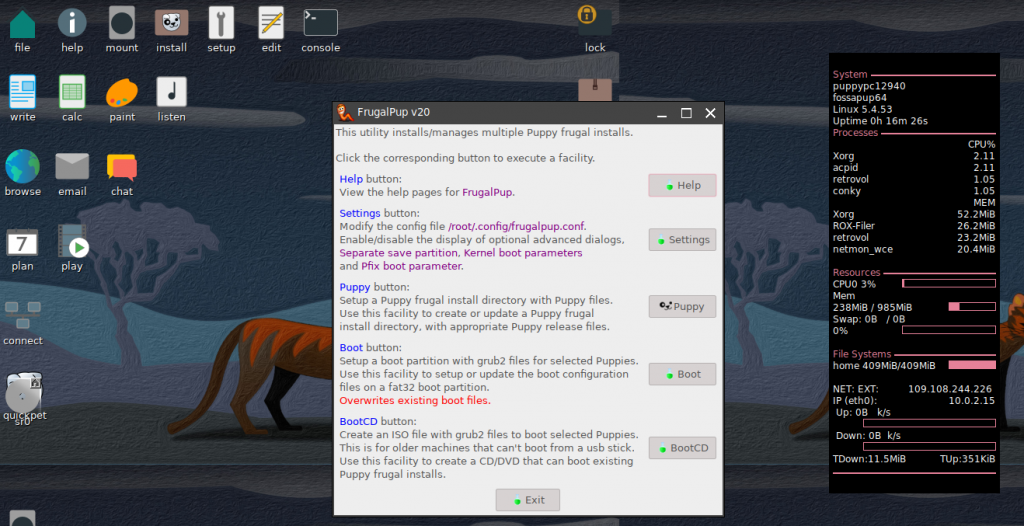Image resolution: width=1024 pixels, height=526 pixels.
Task: Click the FrugalPup v20 title text
Action: coord(393,113)
